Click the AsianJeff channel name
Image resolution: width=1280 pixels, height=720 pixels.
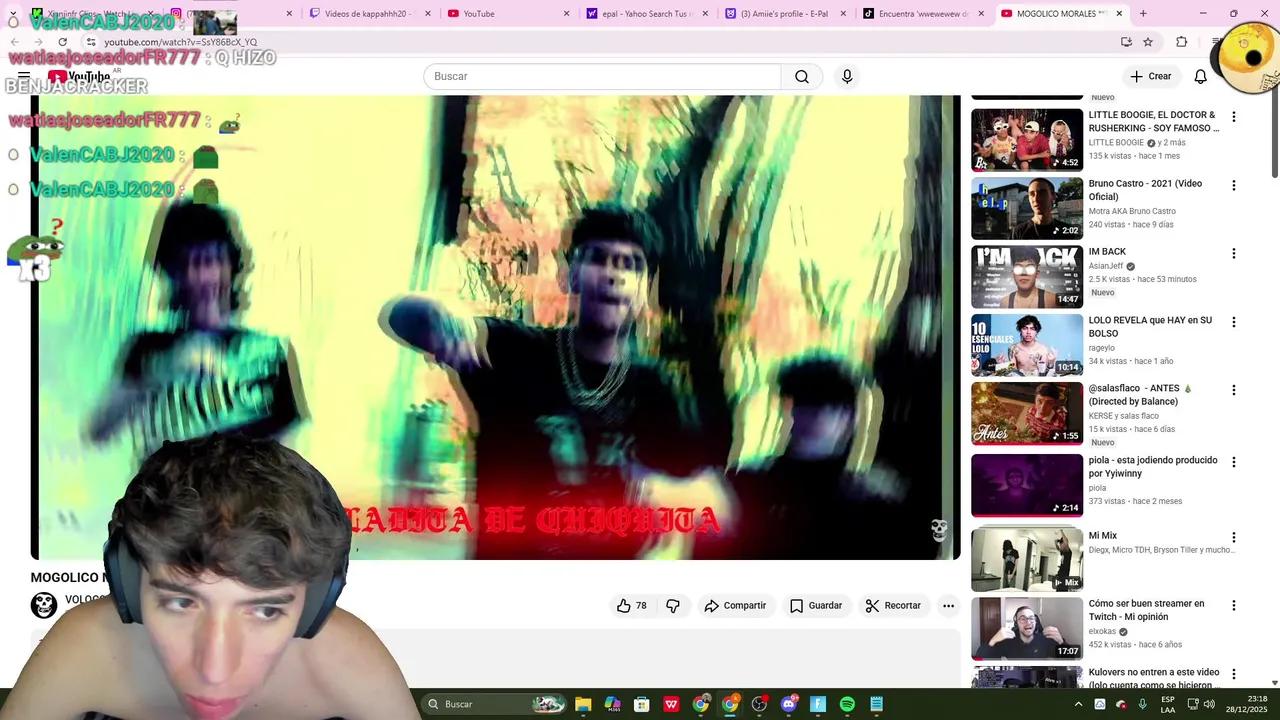tap(1106, 267)
